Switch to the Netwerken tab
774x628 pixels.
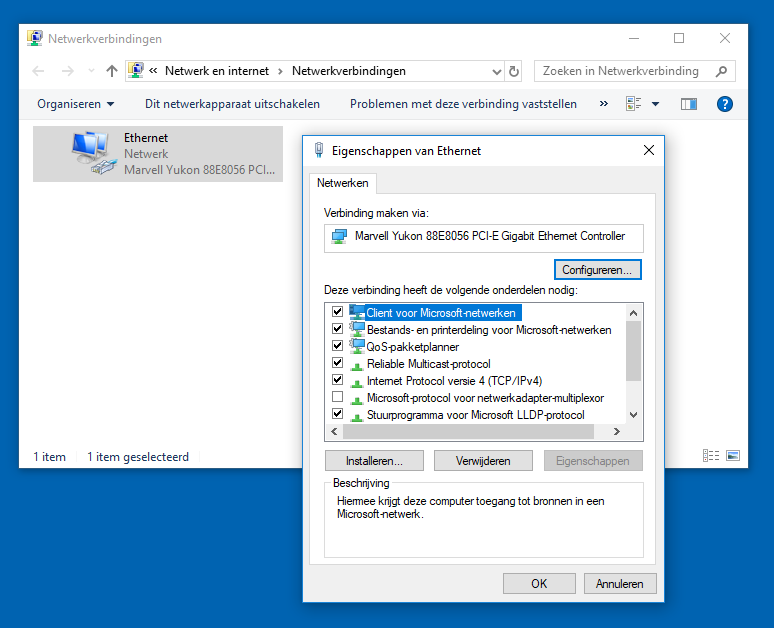coord(343,183)
